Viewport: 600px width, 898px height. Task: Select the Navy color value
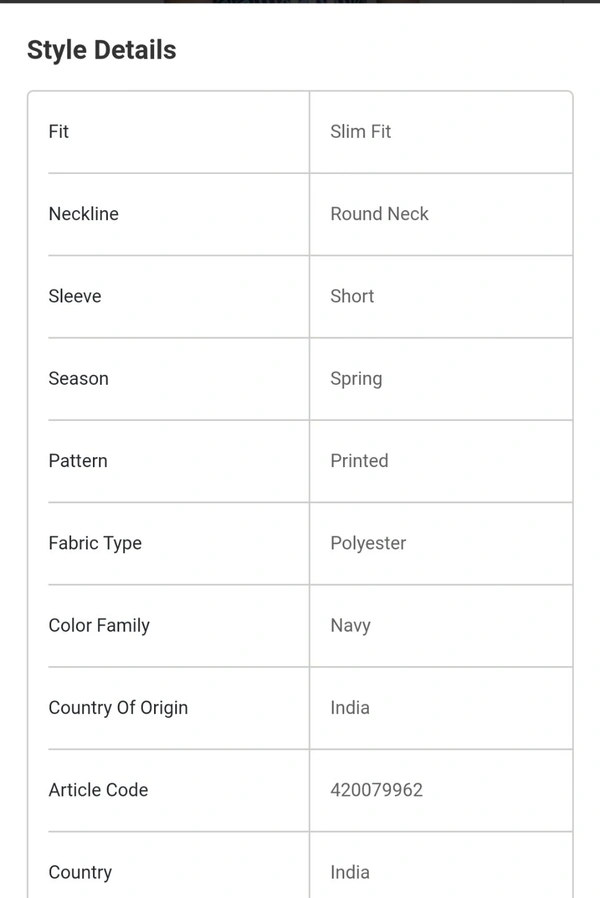350,626
